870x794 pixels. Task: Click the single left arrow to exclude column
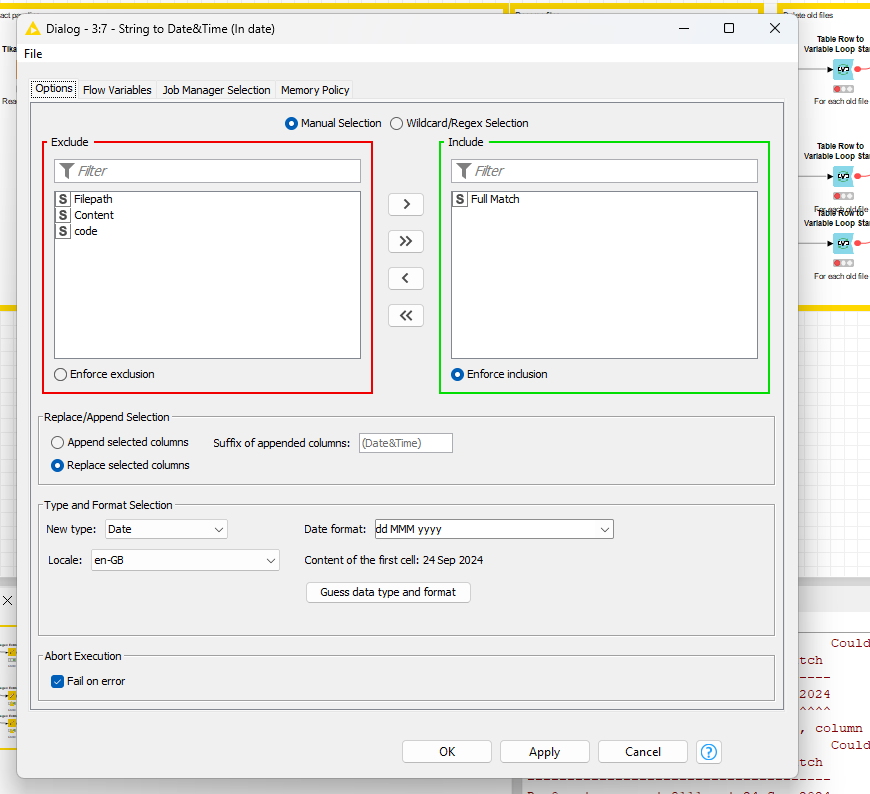point(405,278)
